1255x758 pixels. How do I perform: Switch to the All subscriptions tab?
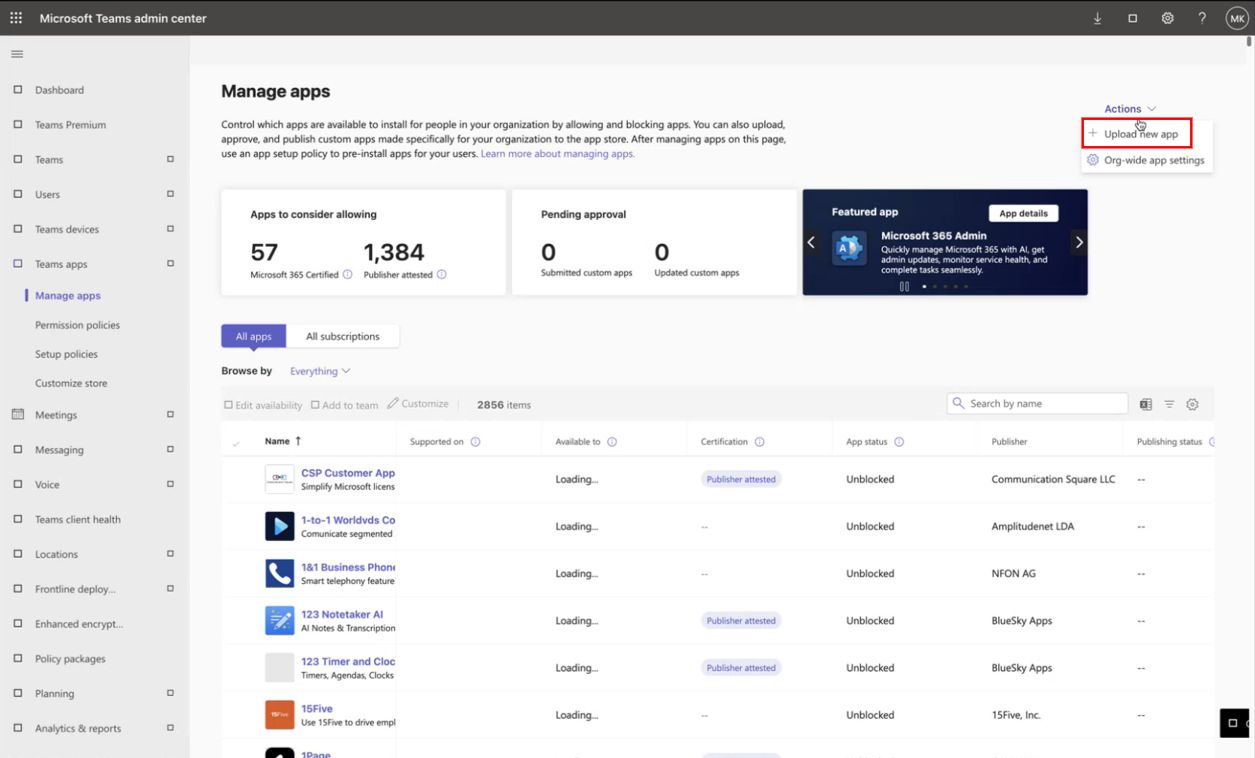[x=342, y=336]
